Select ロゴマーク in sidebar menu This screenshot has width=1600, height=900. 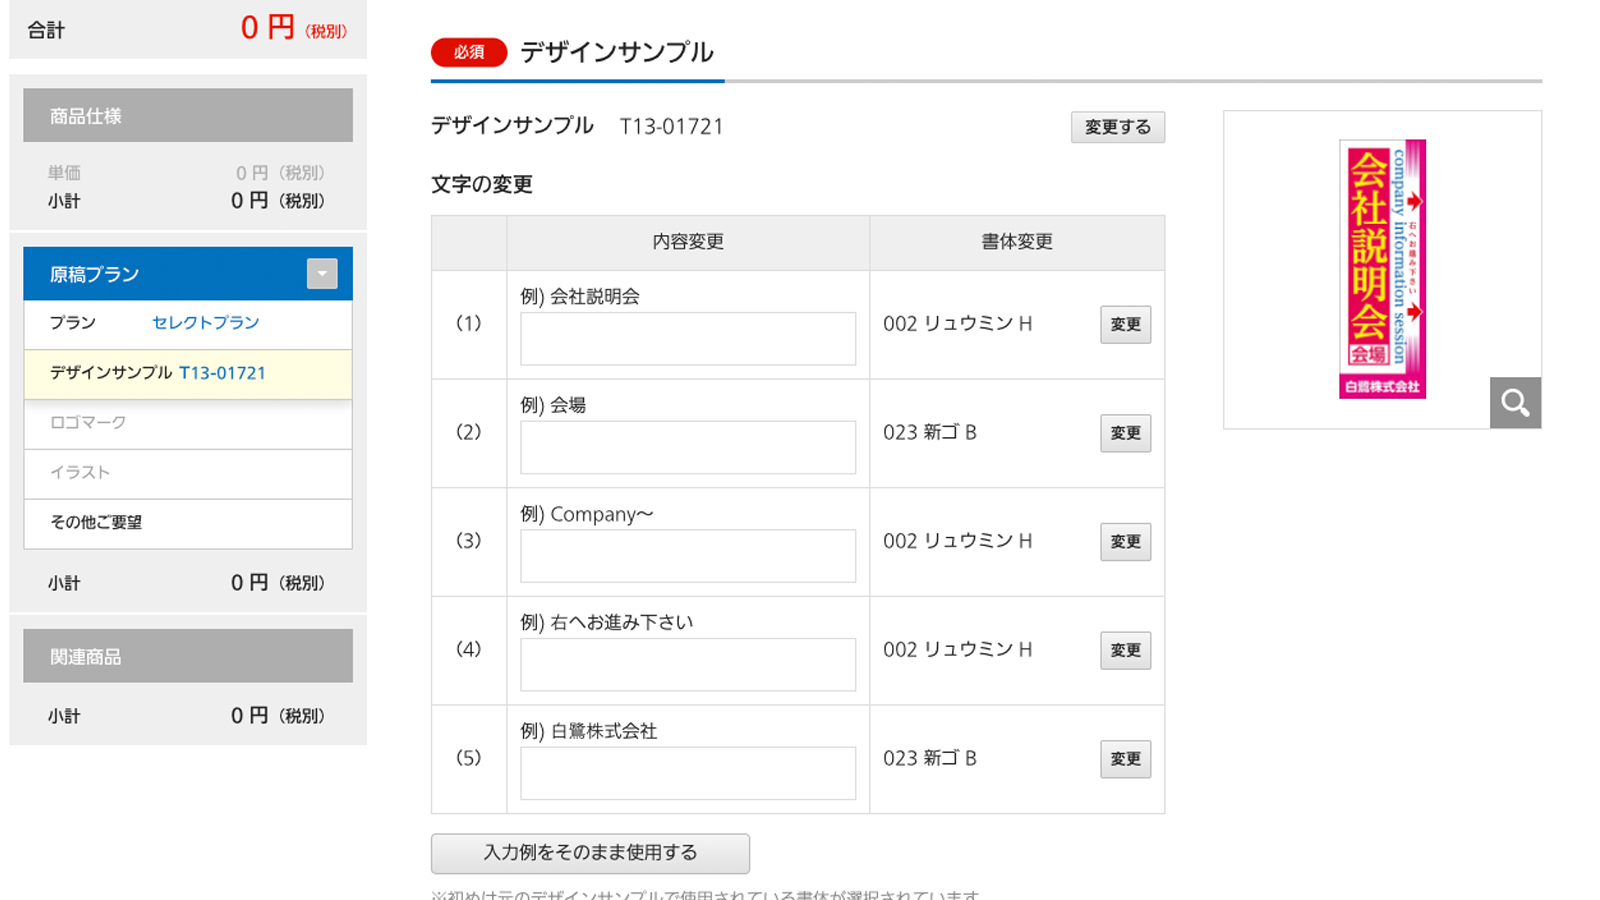coord(188,423)
